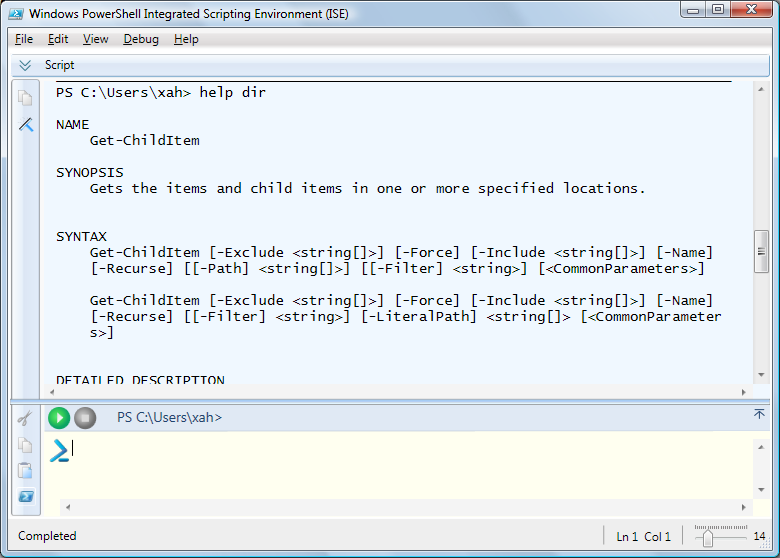
Task: Move the command pane up with arrow icon
Action: [759, 414]
